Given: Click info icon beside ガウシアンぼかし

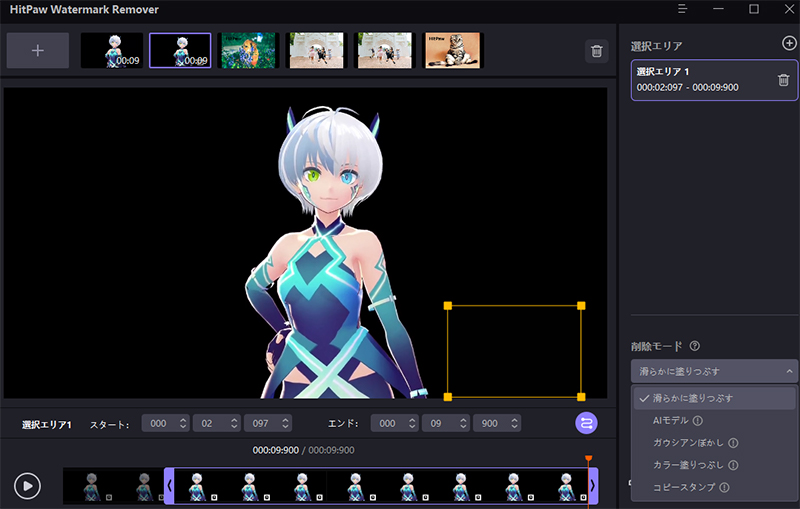Looking at the screenshot, I should (x=733, y=443).
